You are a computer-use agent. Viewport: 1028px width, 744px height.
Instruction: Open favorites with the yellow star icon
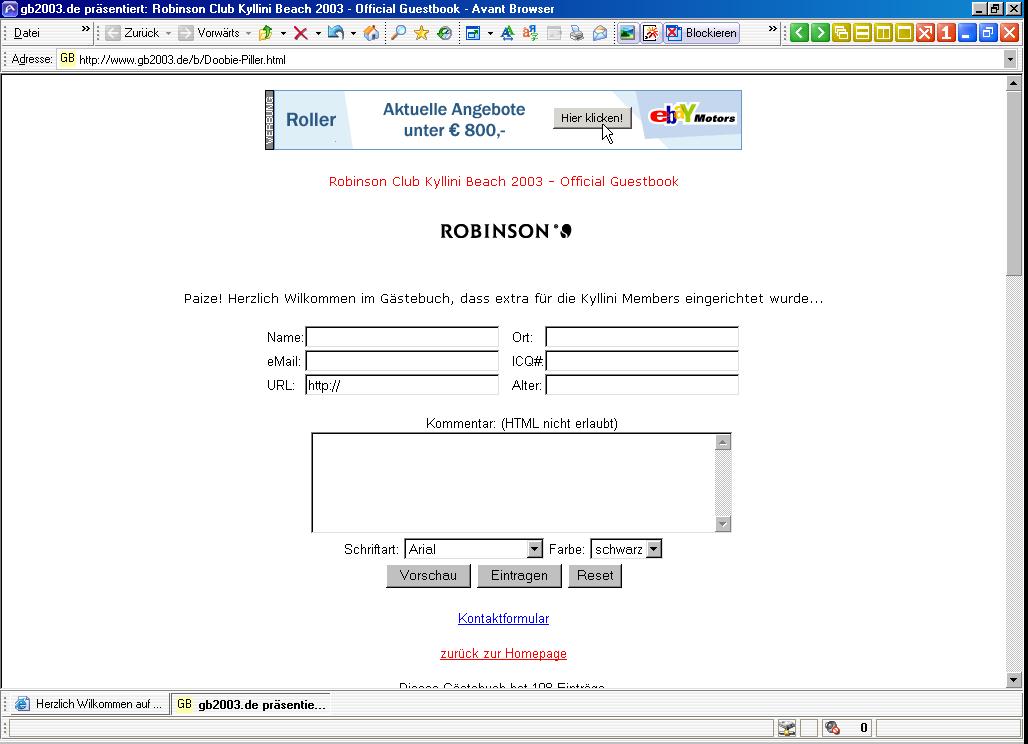pos(422,33)
